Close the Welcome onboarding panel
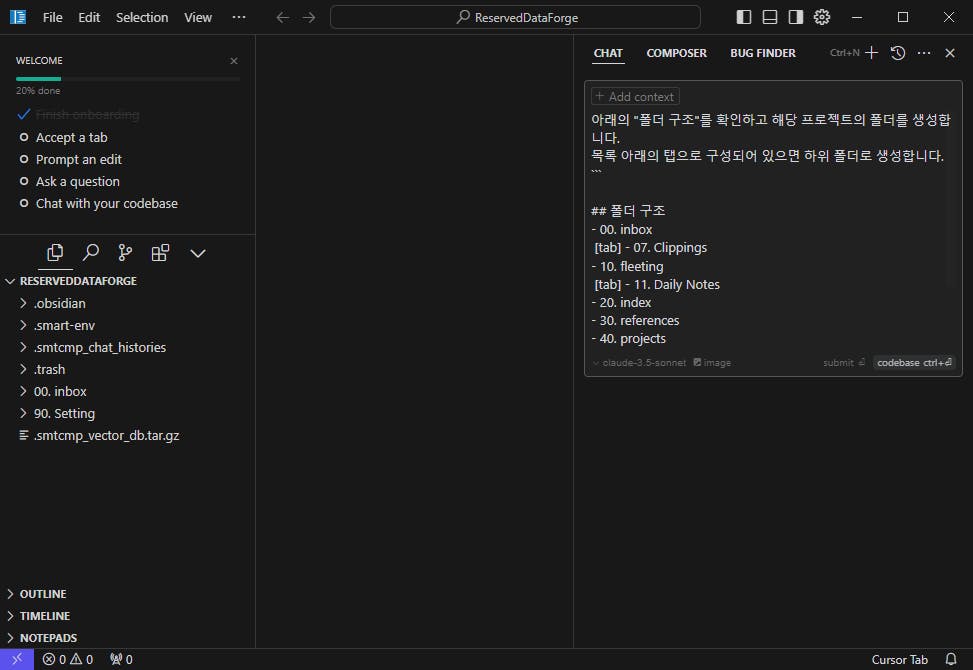973x670 pixels. click(234, 61)
